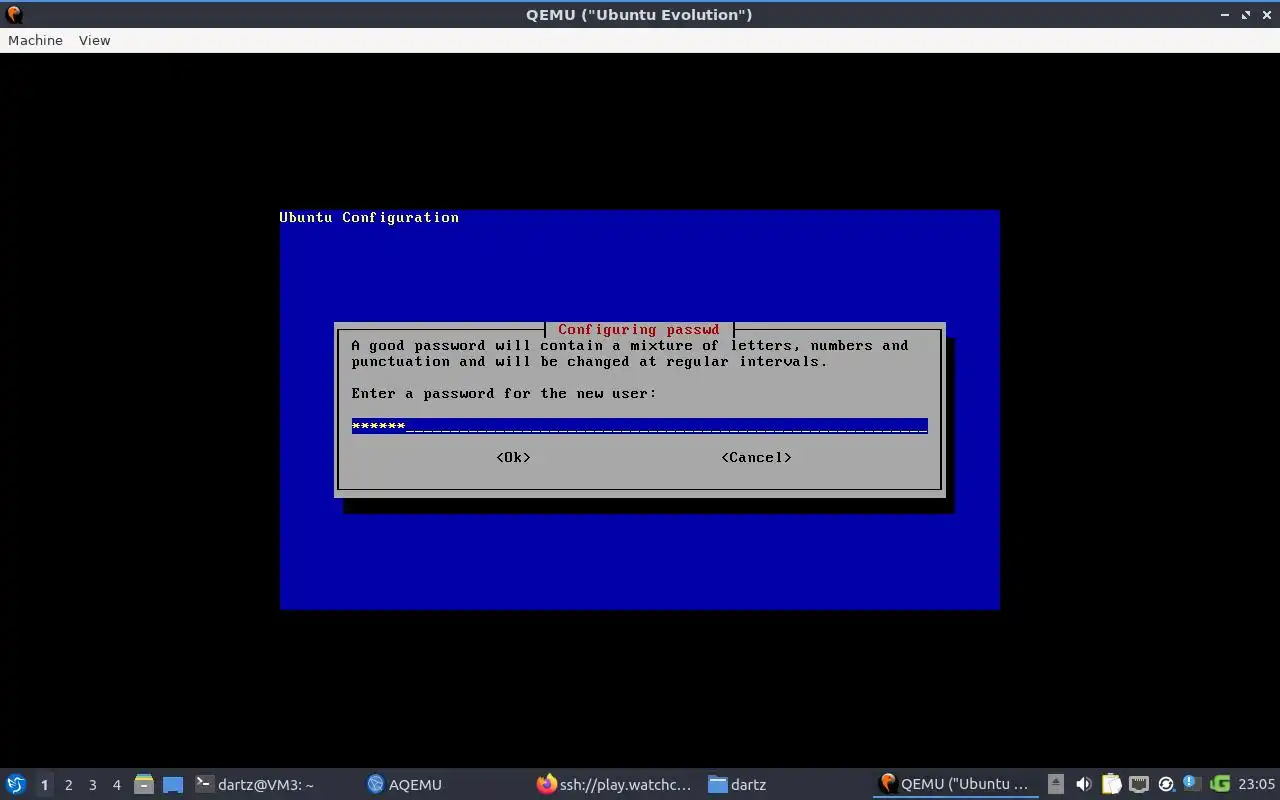Switch to workspace 1
Viewport: 1280px width, 800px height.
pos(44,785)
